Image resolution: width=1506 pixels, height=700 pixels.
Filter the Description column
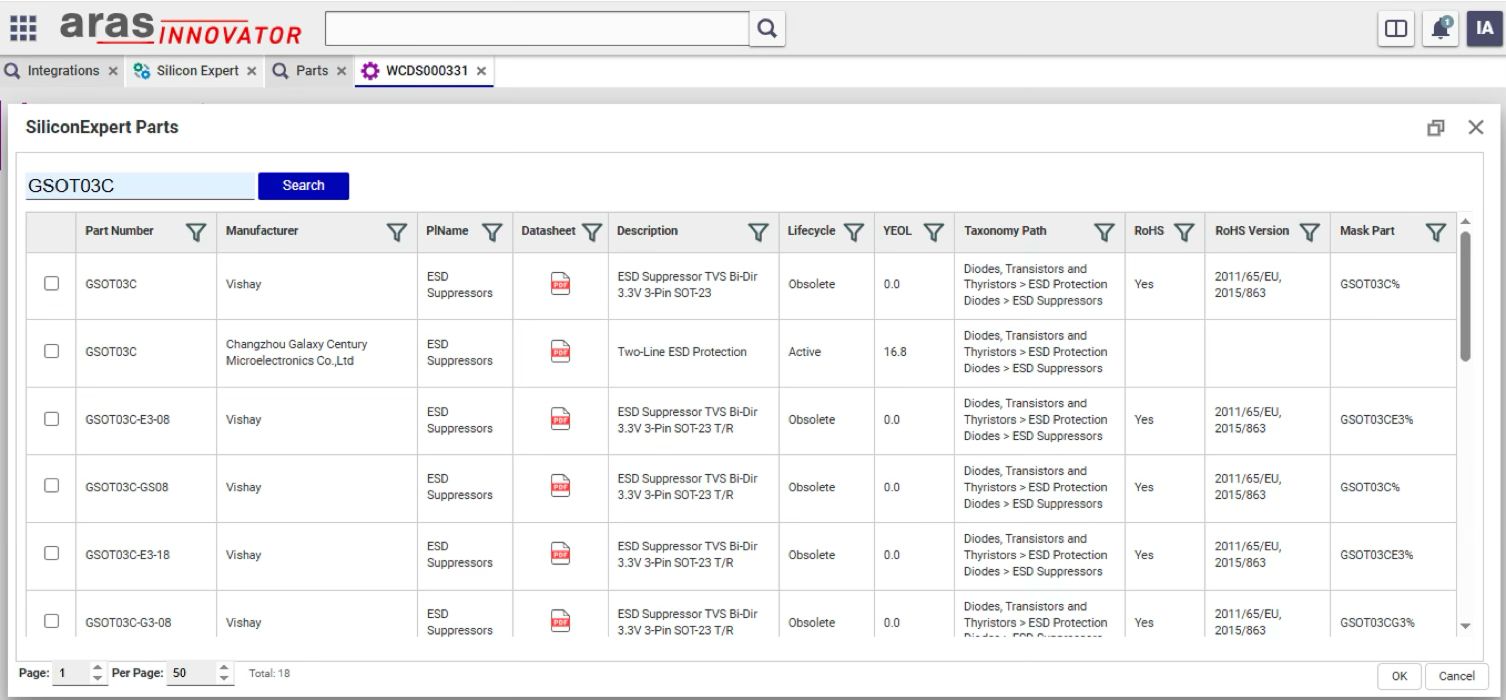point(758,232)
